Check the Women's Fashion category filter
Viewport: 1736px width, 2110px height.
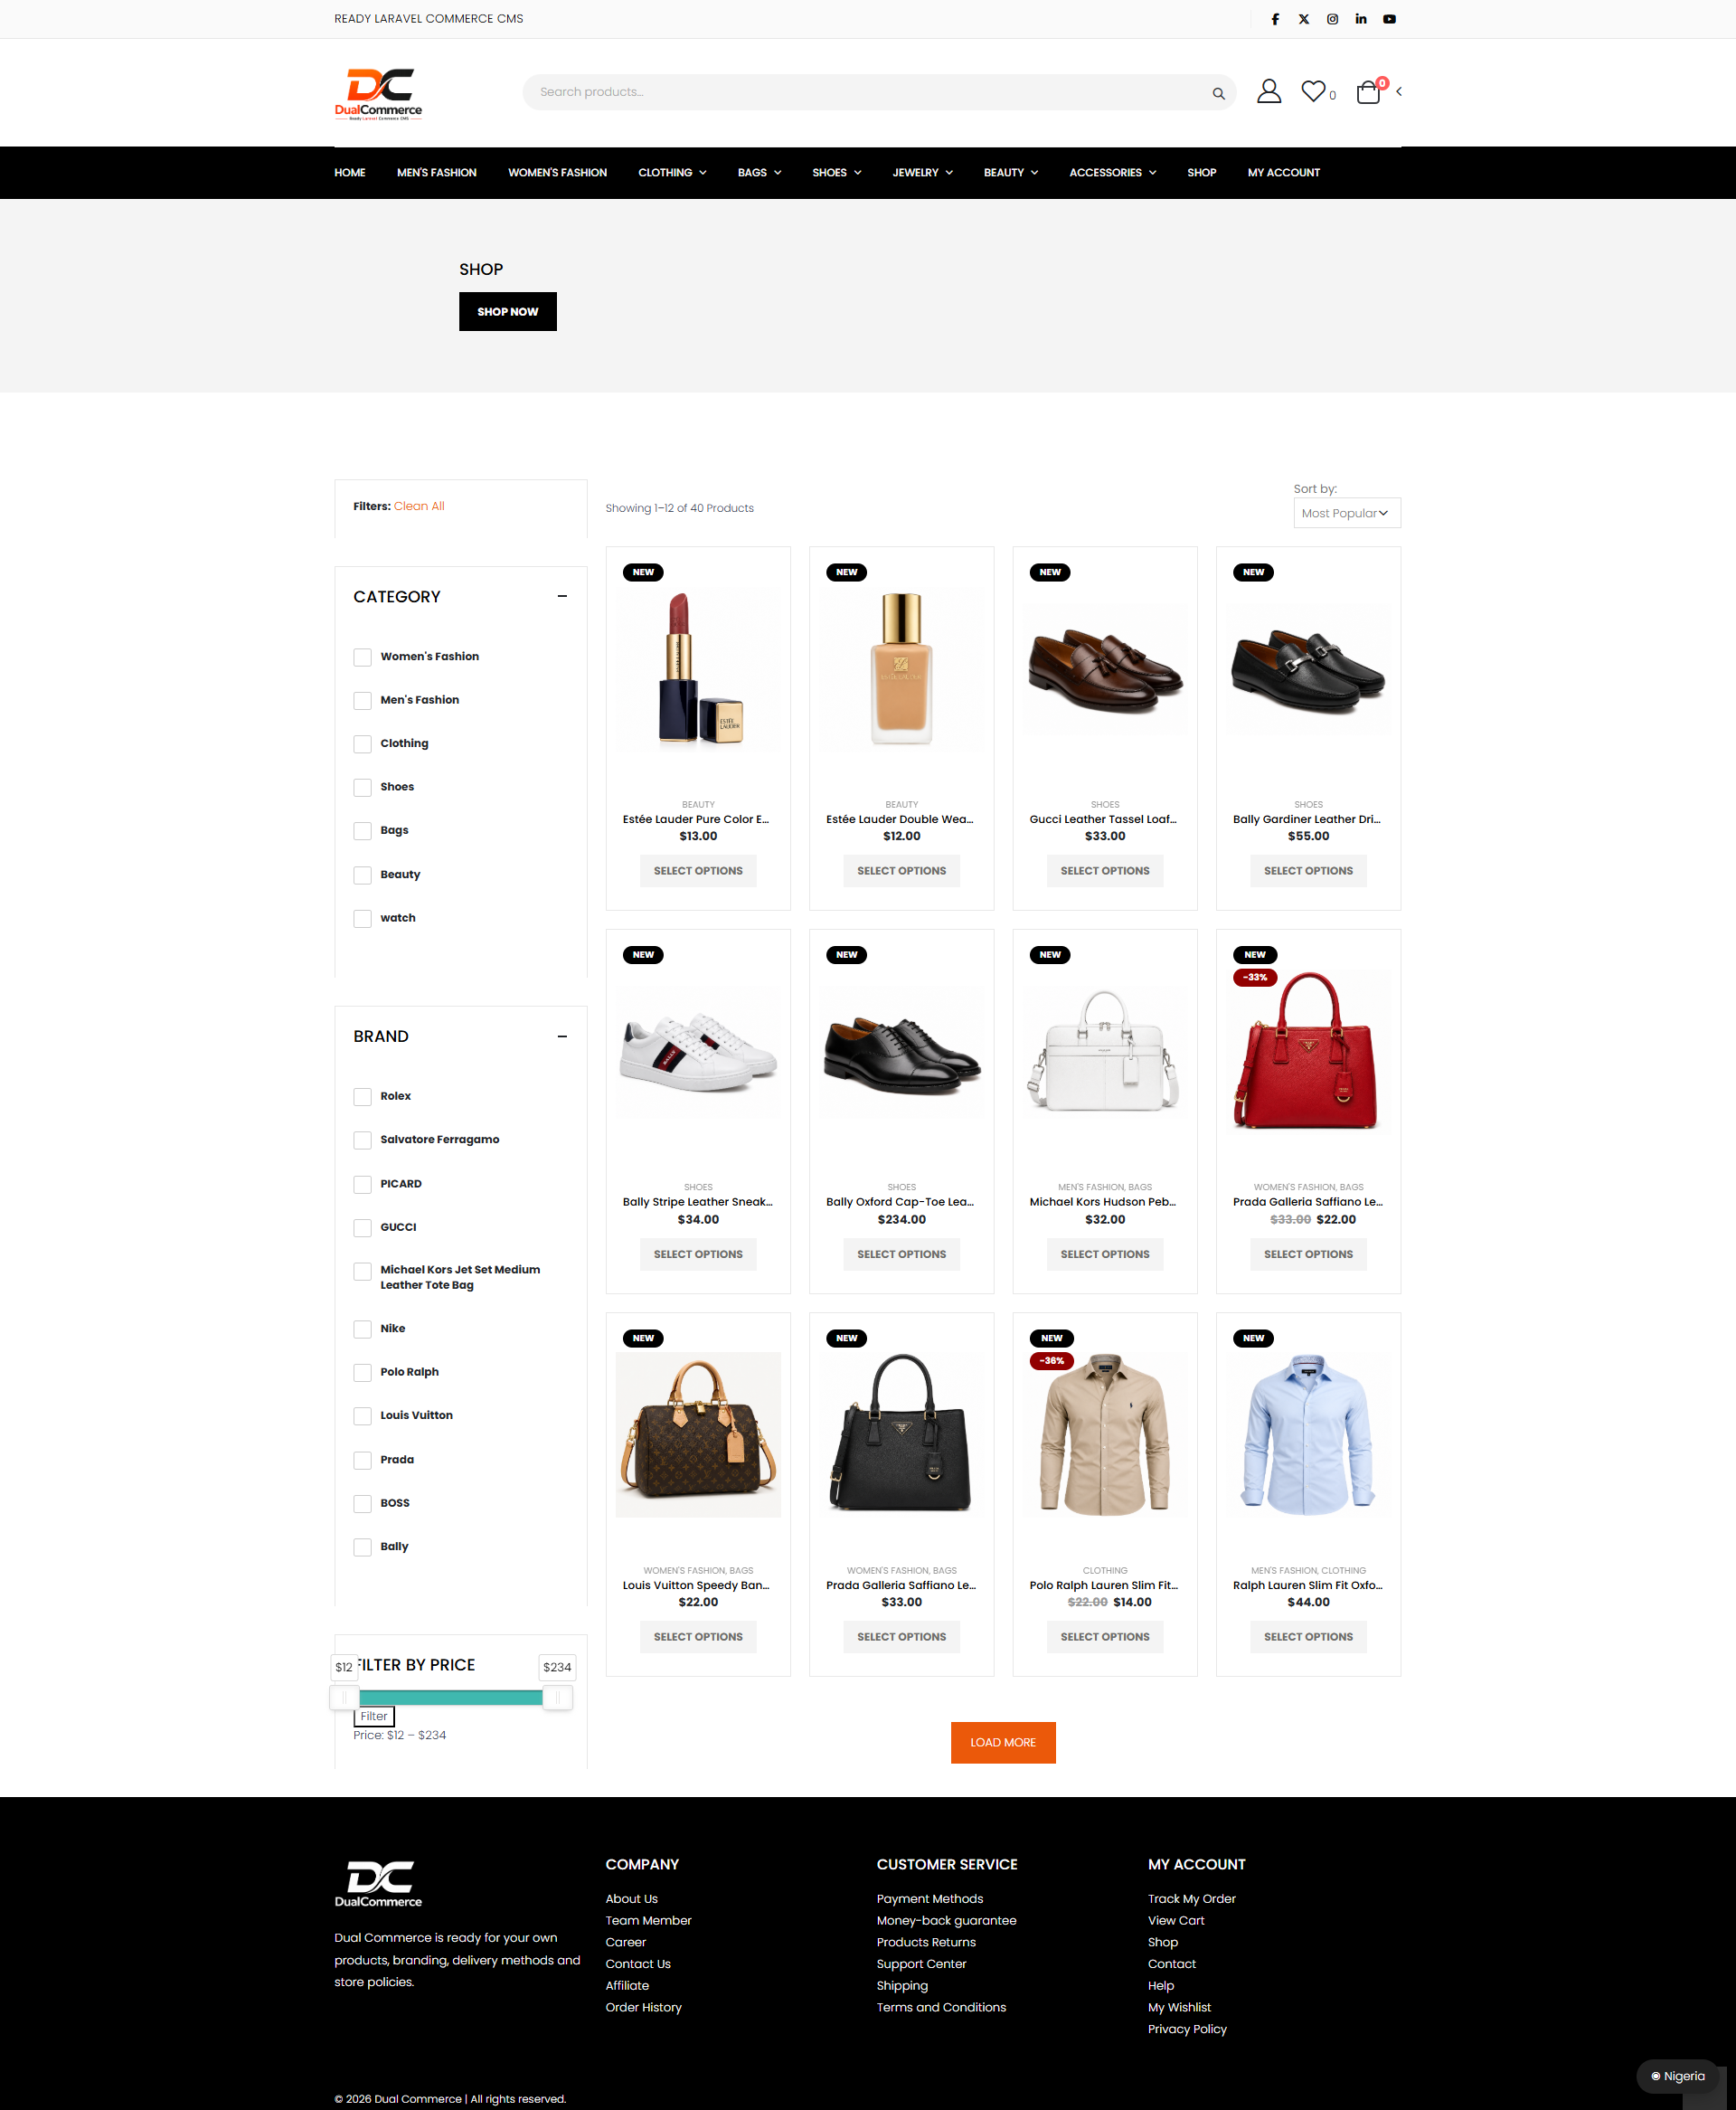(362, 657)
